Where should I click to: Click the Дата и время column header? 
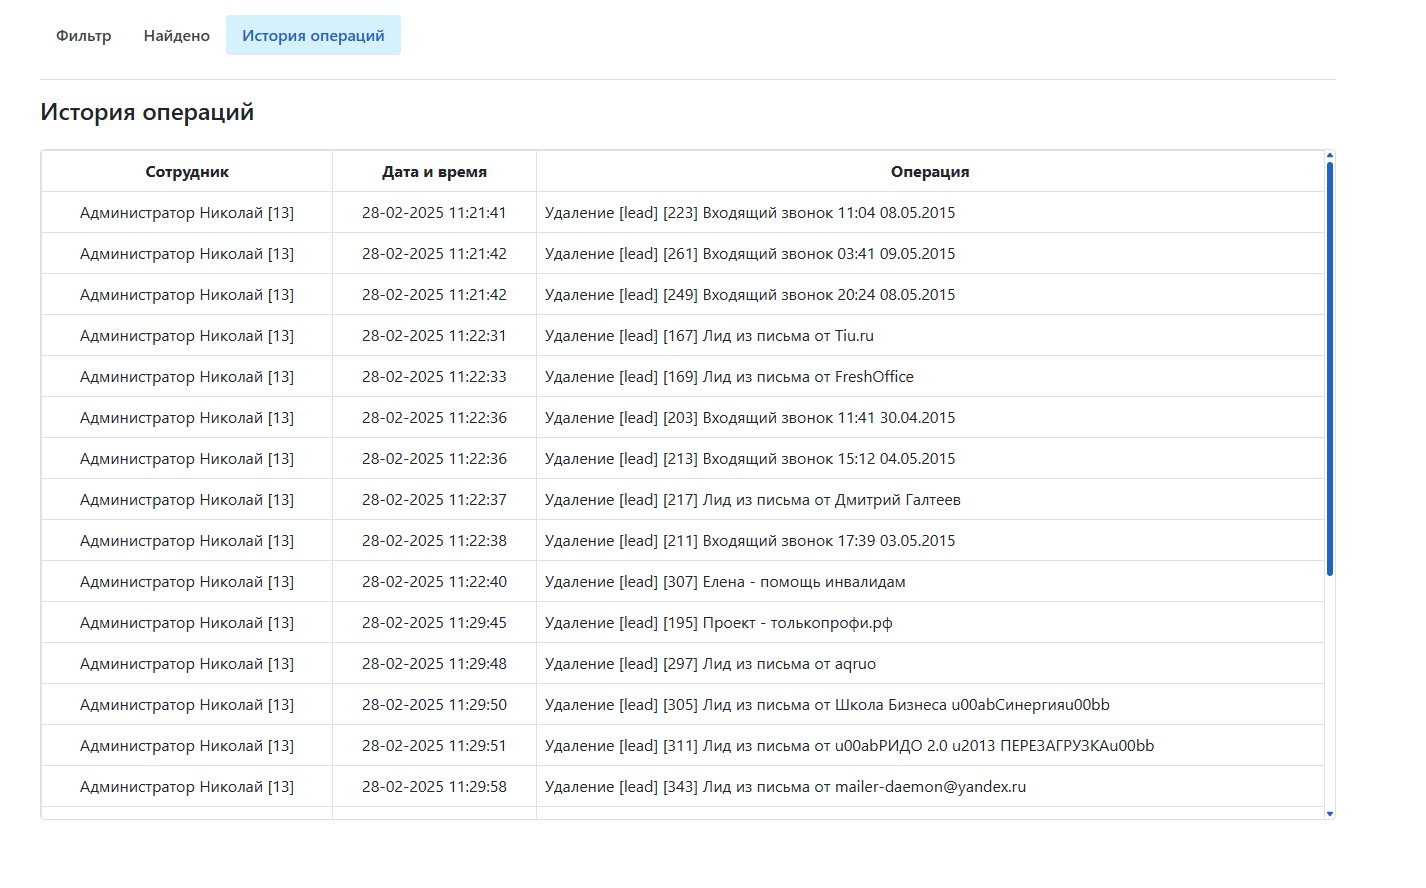(x=434, y=172)
